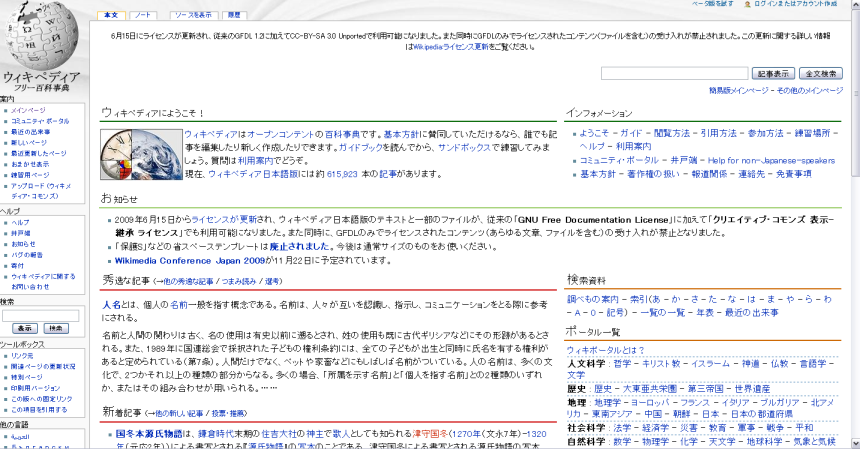
Task: Open コミュニティ・ポータル in the sidebar
Action: click(40, 121)
